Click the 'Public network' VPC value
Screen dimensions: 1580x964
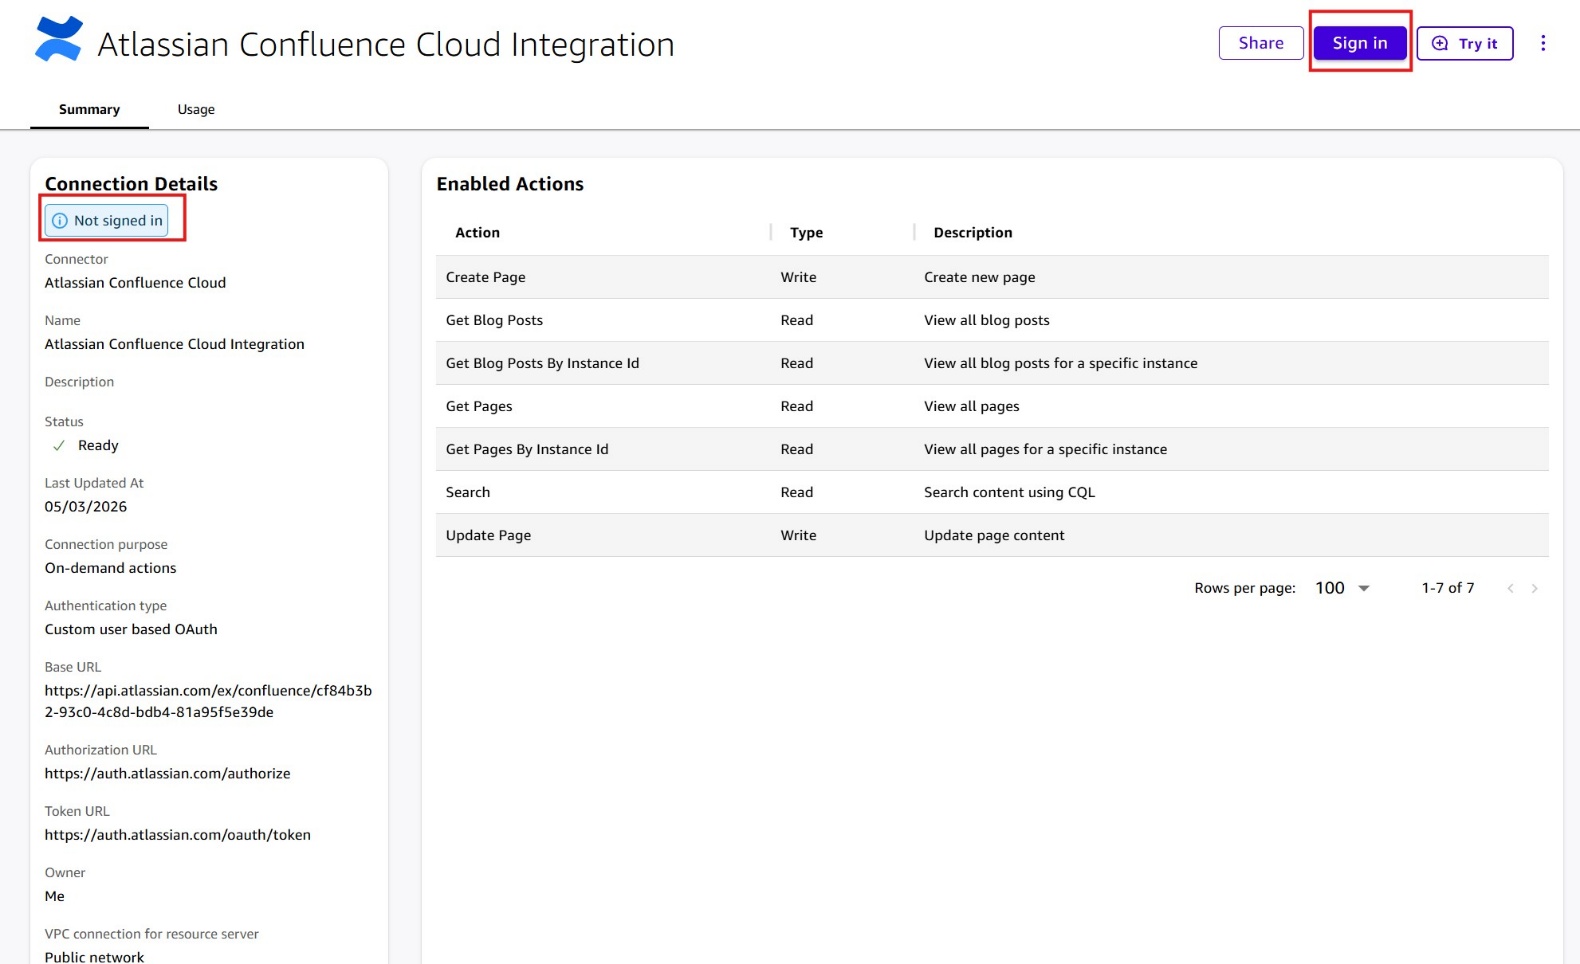(94, 957)
